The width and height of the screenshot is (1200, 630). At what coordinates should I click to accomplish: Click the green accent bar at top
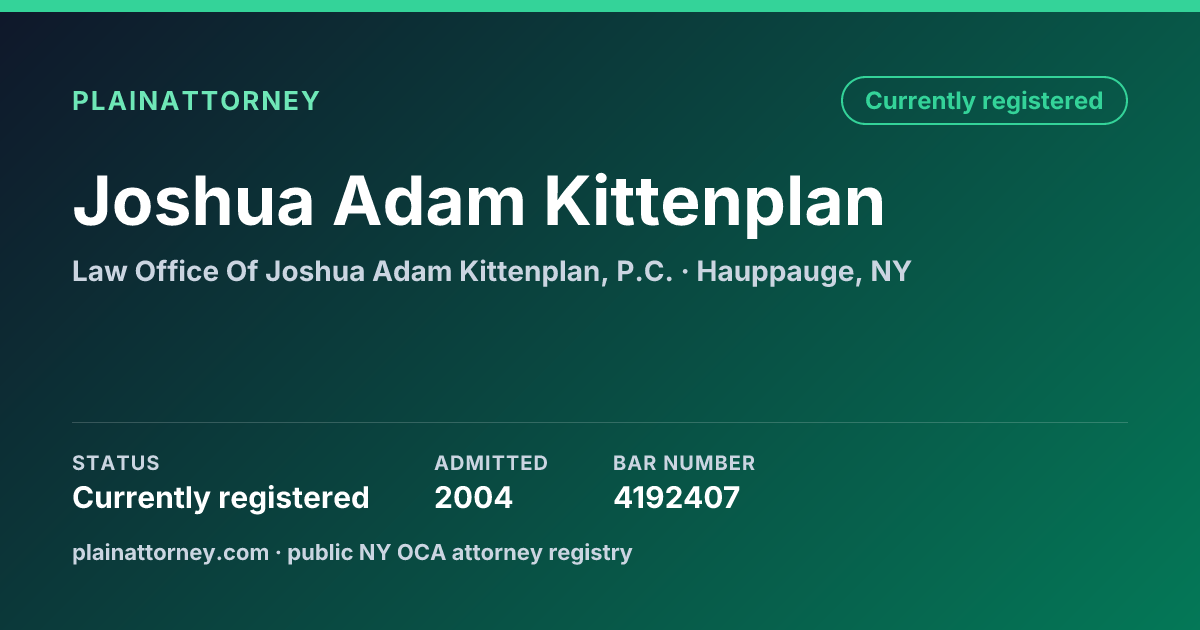pos(600,6)
